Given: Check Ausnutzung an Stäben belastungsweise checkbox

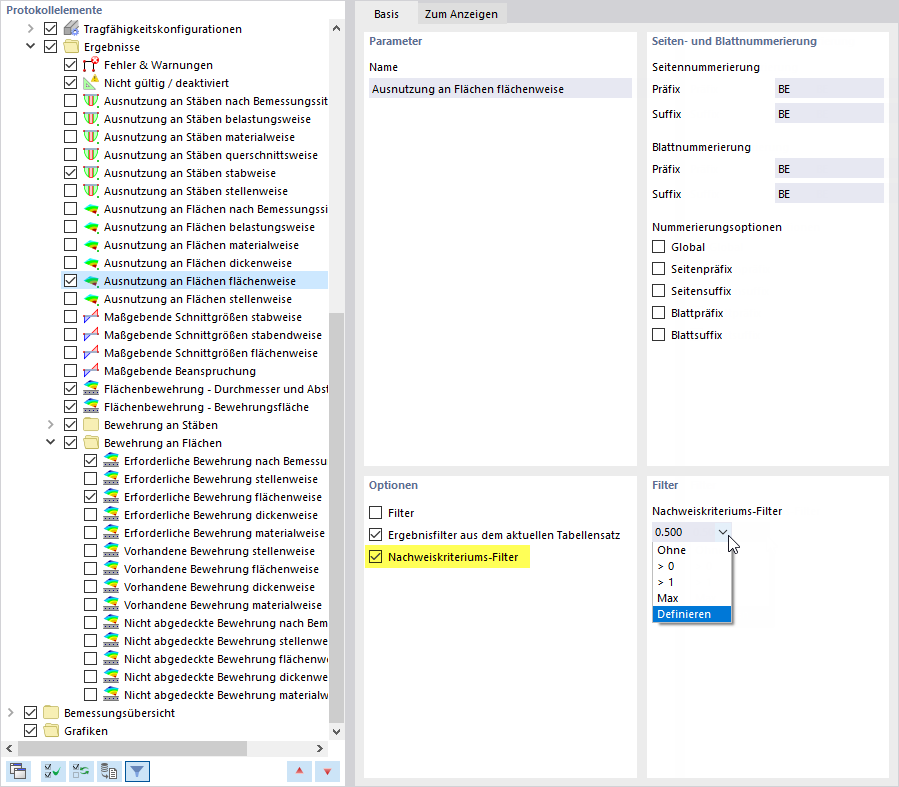Looking at the screenshot, I should (71, 119).
